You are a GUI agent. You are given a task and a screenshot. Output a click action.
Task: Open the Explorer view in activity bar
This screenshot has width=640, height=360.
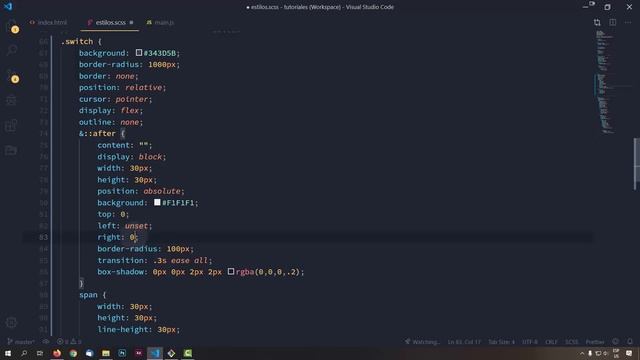pos(12,26)
